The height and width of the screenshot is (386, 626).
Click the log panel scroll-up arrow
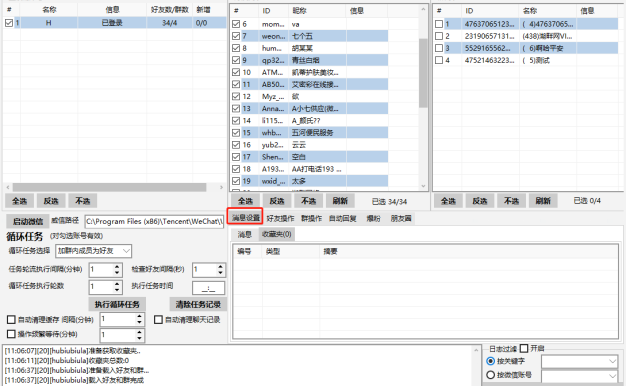pos(476,350)
